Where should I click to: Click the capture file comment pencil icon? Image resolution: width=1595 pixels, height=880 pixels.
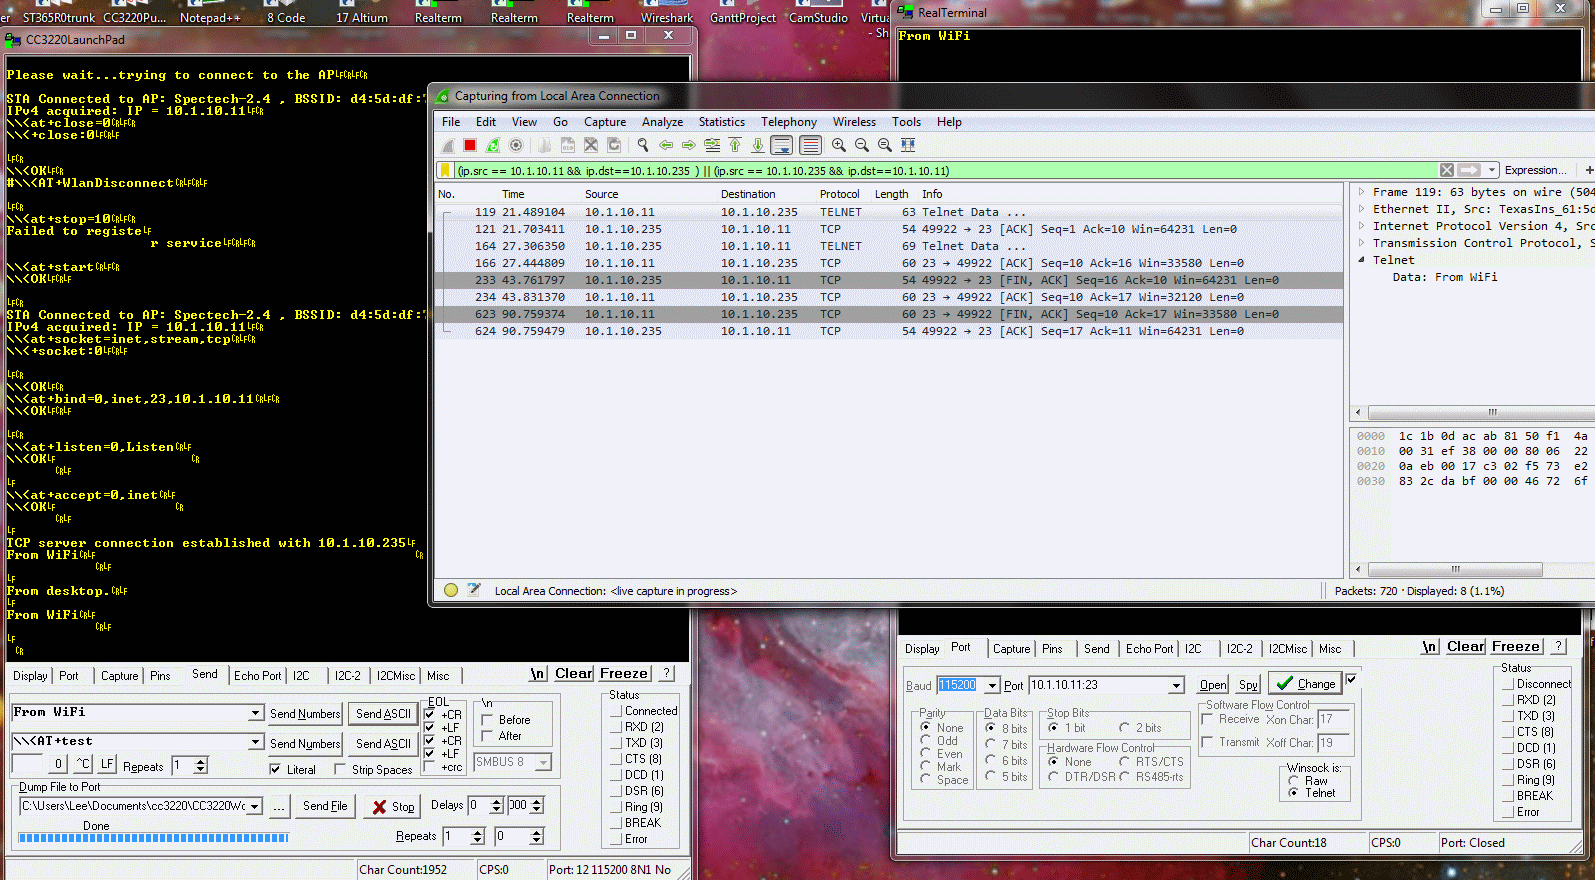474,590
